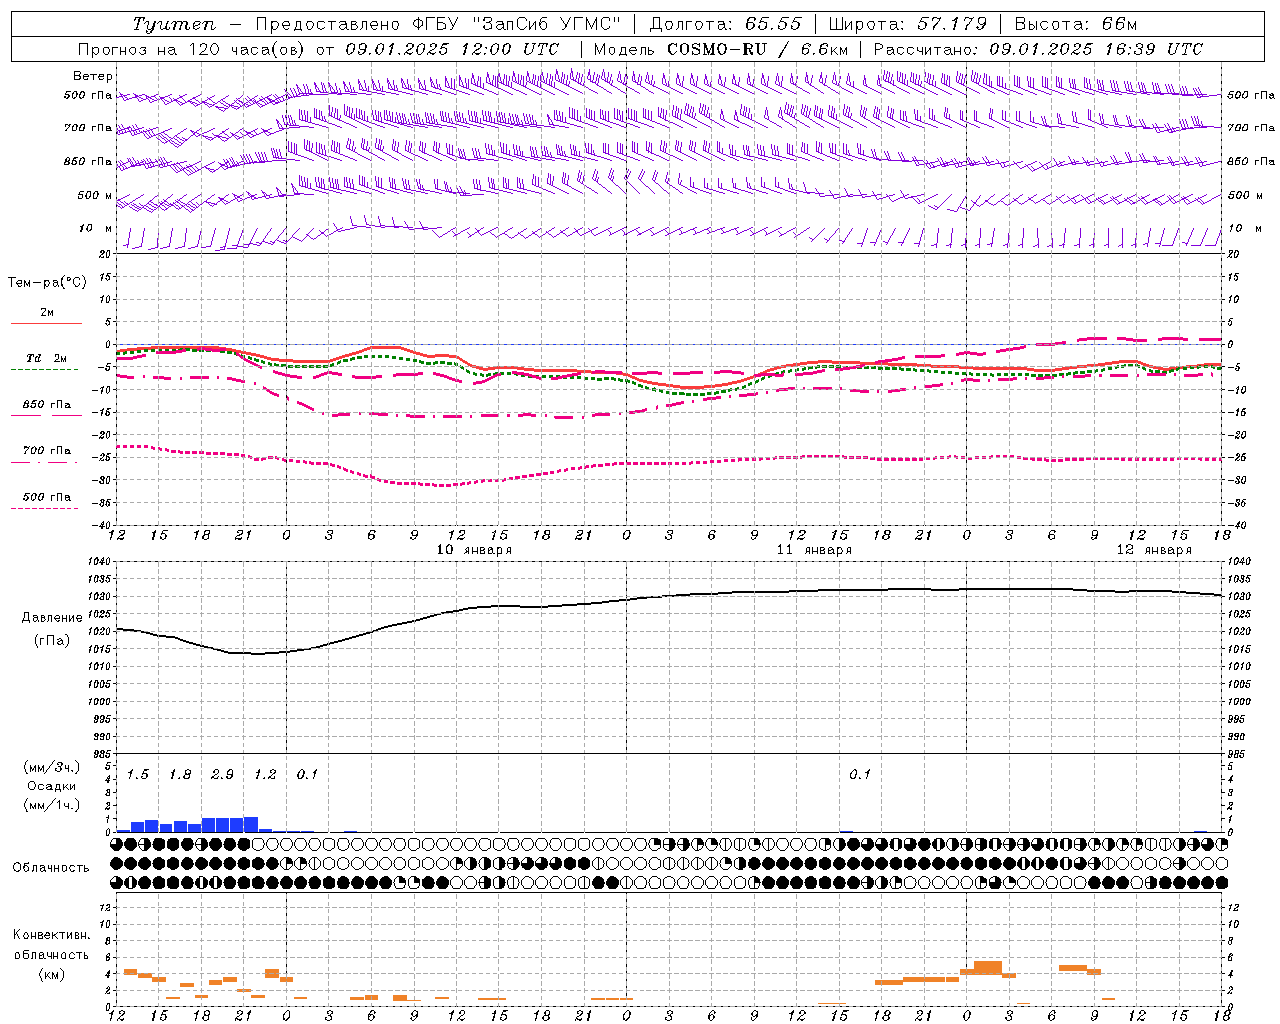Click the "500 м" wind level label on left
Screen dimensions: 1280x1024
tap(95, 195)
